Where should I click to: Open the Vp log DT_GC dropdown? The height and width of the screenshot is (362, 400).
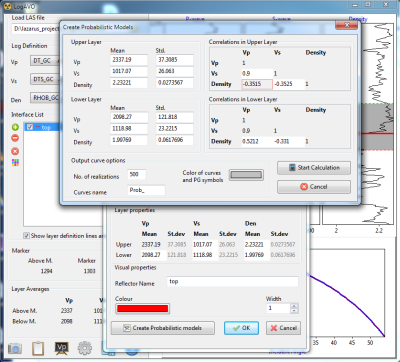coord(45,61)
